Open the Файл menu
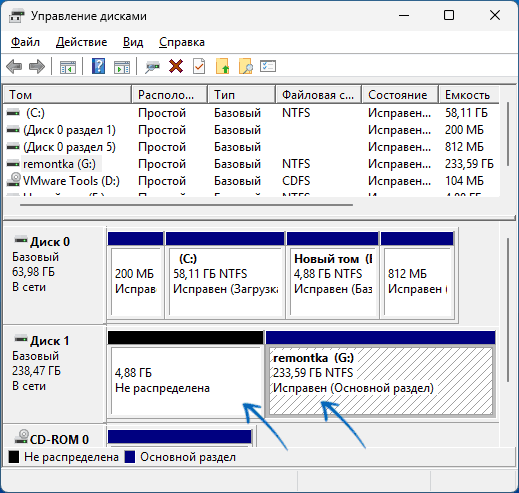 point(25,42)
